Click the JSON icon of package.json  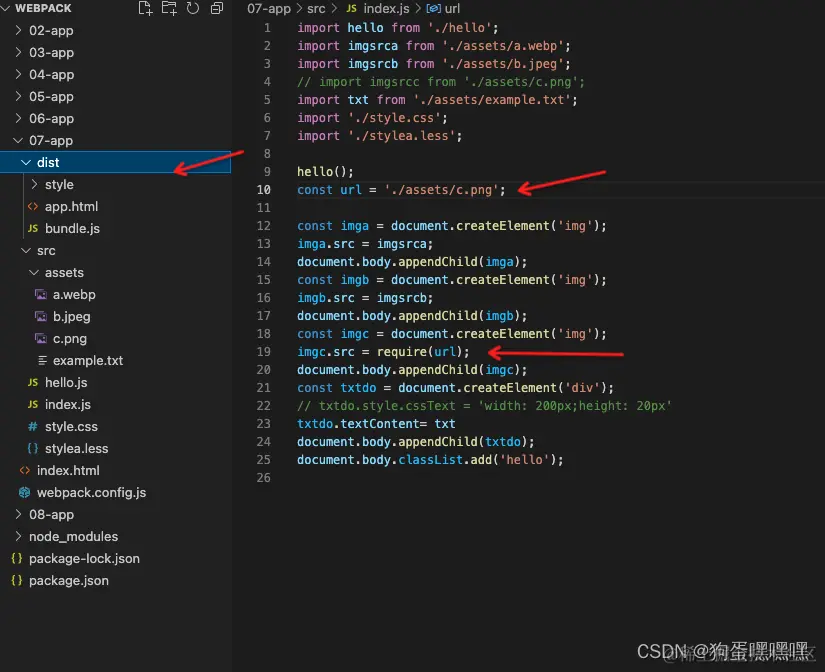point(16,580)
